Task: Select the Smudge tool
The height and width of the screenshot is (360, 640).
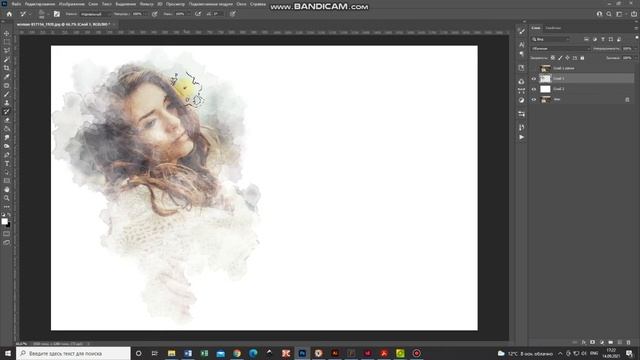Action: tap(7, 138)
